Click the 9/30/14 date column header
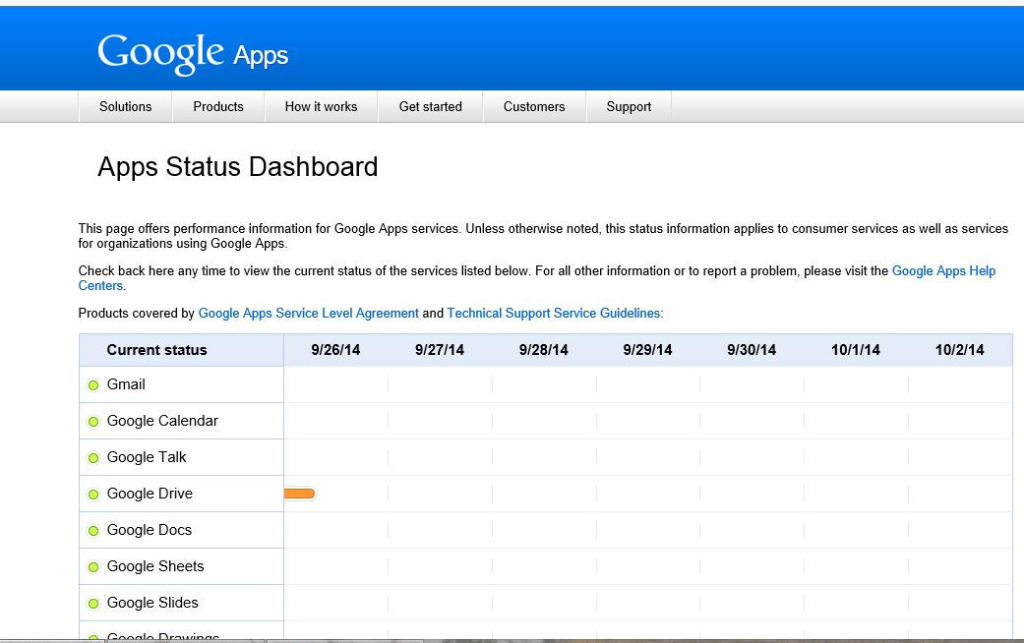Screen dimensions: 1024x643 point(752,350)
